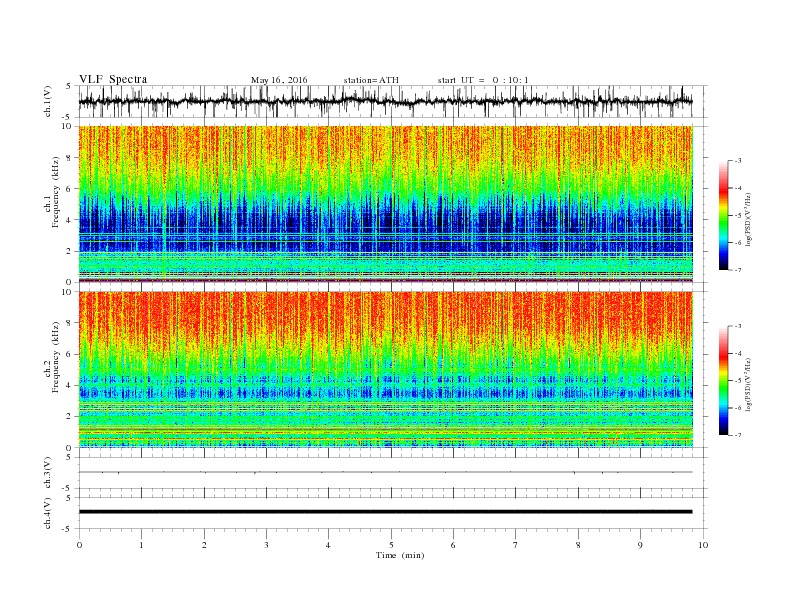Screen dimensions: 792x612
Task: Click the ch.2 spectrogram color scale bar
Action: coord(723,380)
